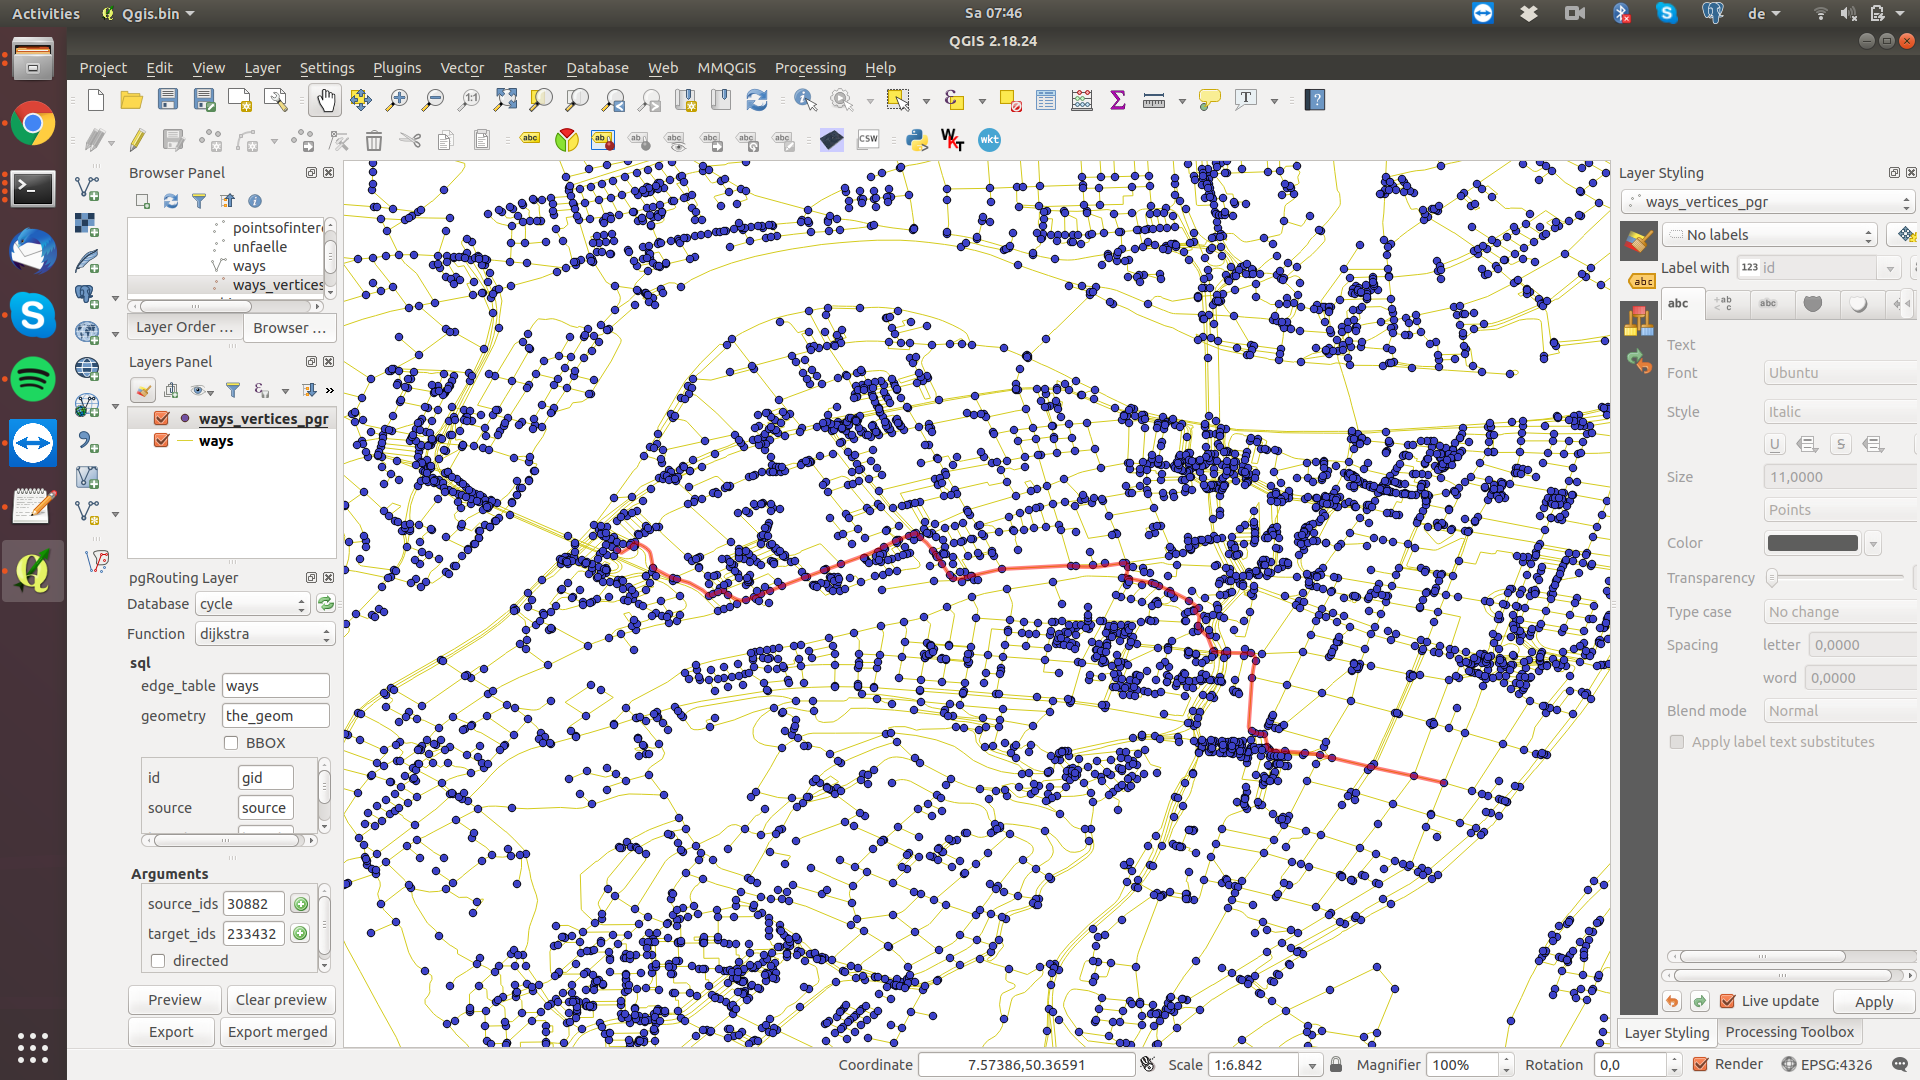Click the Delete Selected trash icon
The height and width of the screenshot is (1080, 1920).
point(374,140)
